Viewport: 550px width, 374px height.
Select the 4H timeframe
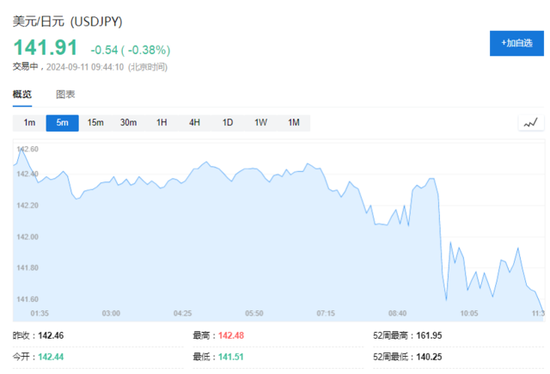click(x=195, y=123)
